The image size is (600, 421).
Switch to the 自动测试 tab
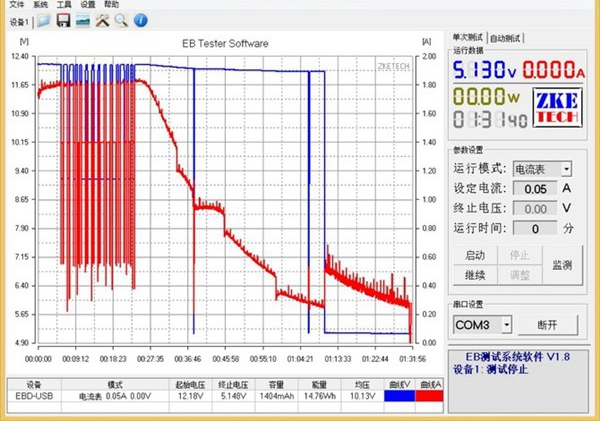[508, 38]
